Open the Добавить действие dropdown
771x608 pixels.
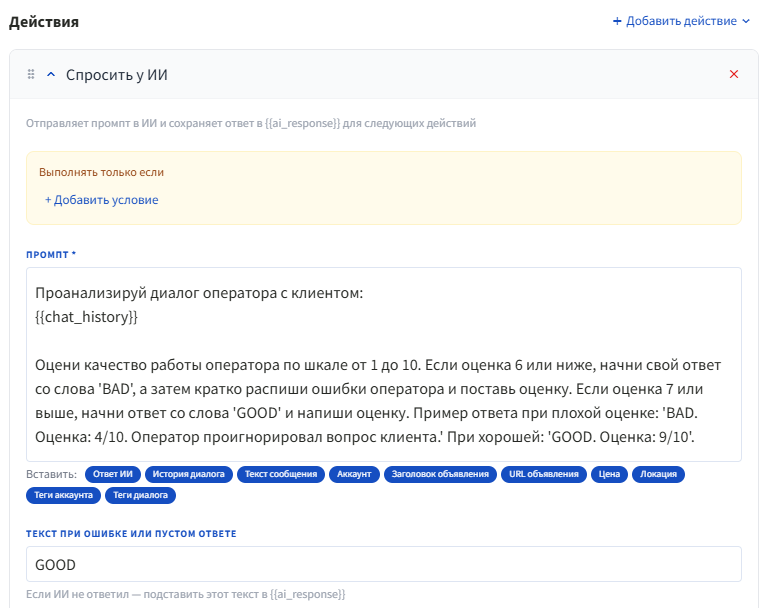681,21
